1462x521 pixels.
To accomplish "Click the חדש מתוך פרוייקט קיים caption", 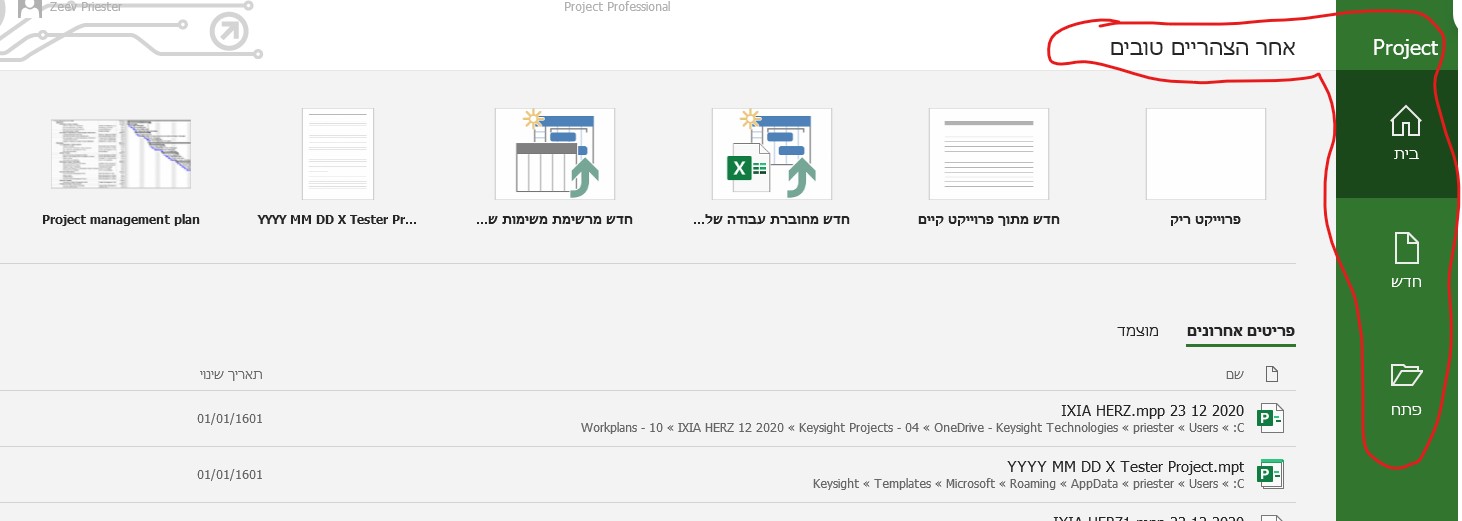I will 988,220.
